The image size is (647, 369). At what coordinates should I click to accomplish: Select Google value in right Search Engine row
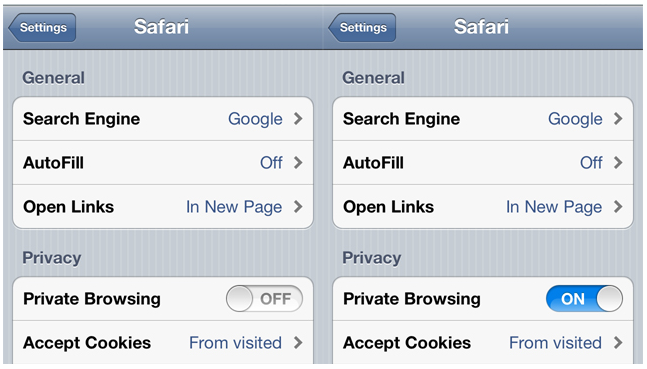point(575,119)
